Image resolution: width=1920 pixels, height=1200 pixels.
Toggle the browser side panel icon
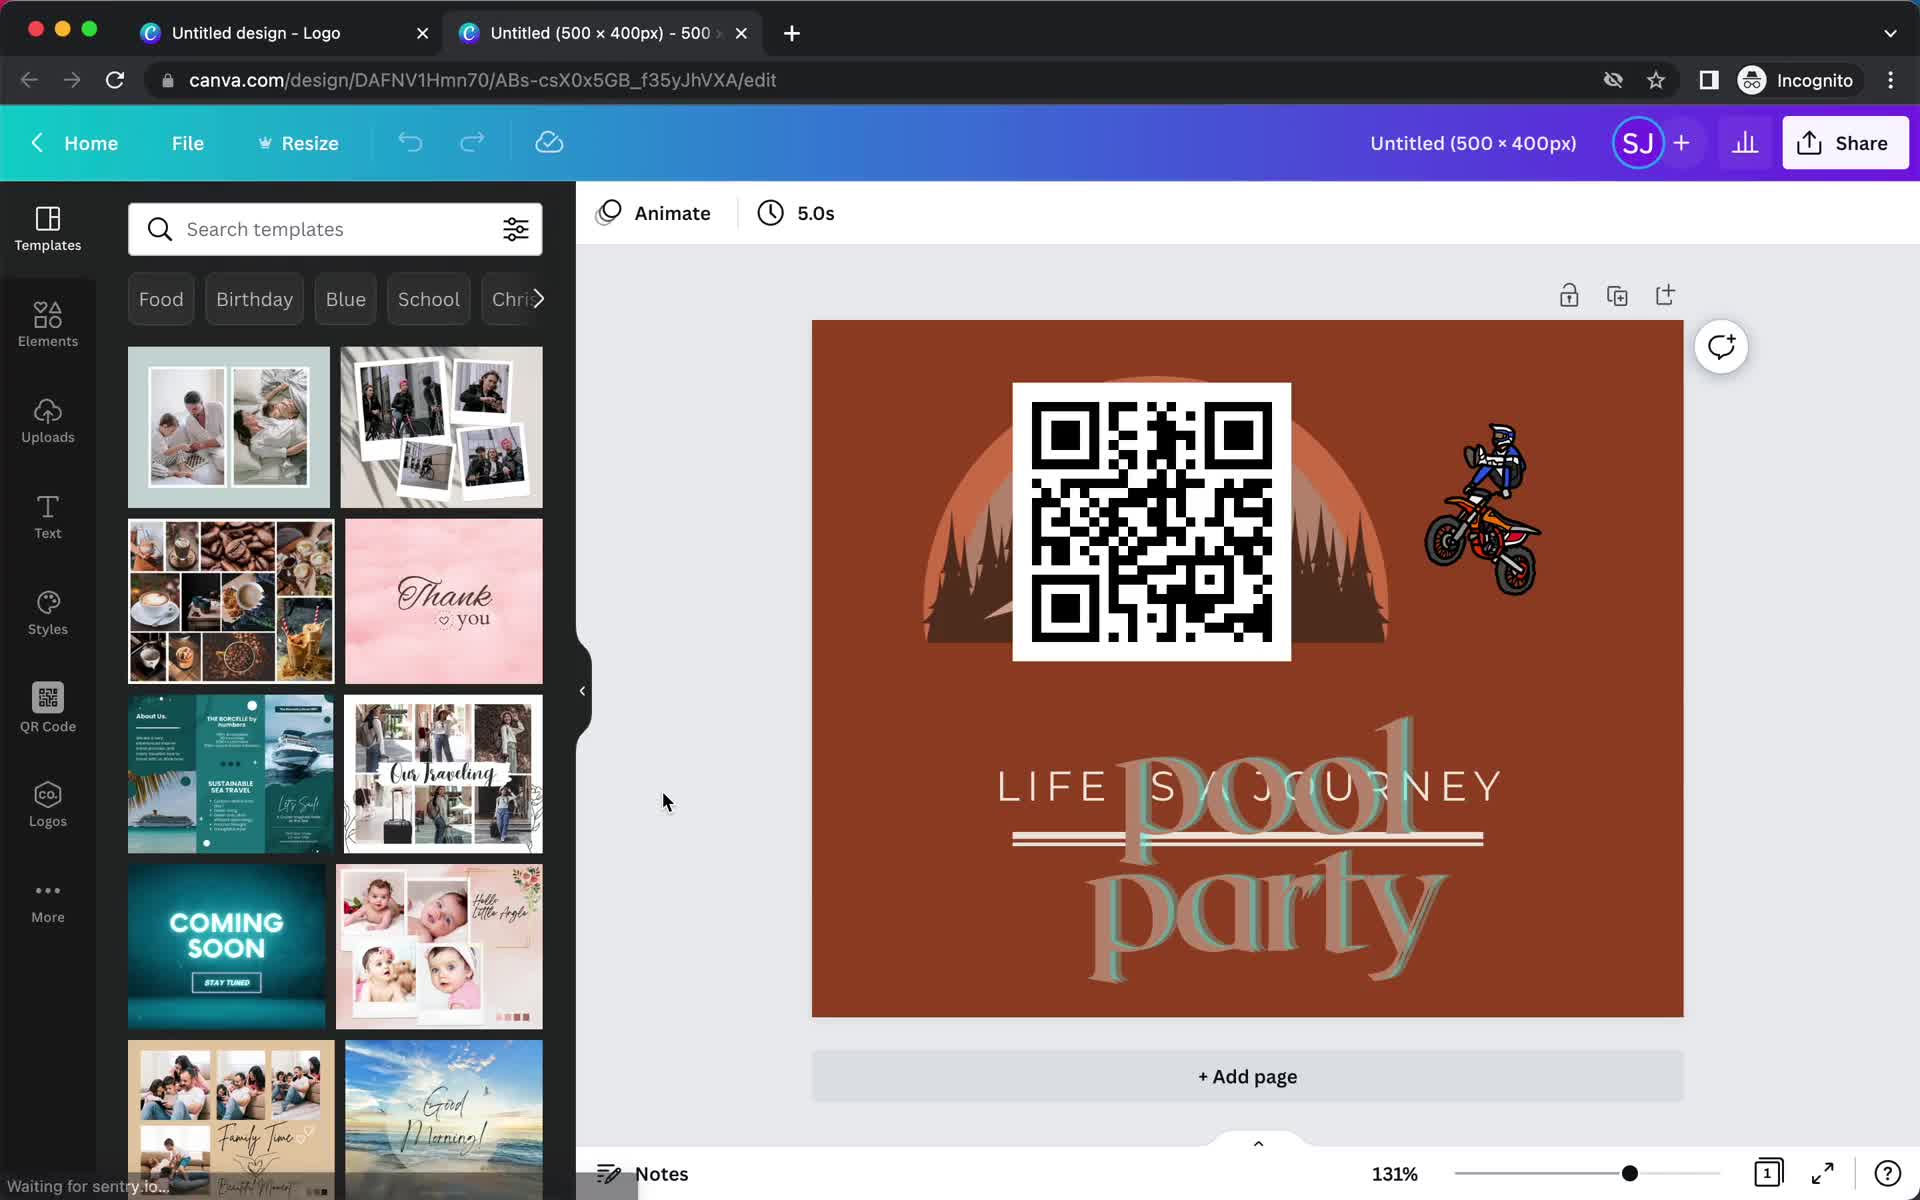point(1709,80)
